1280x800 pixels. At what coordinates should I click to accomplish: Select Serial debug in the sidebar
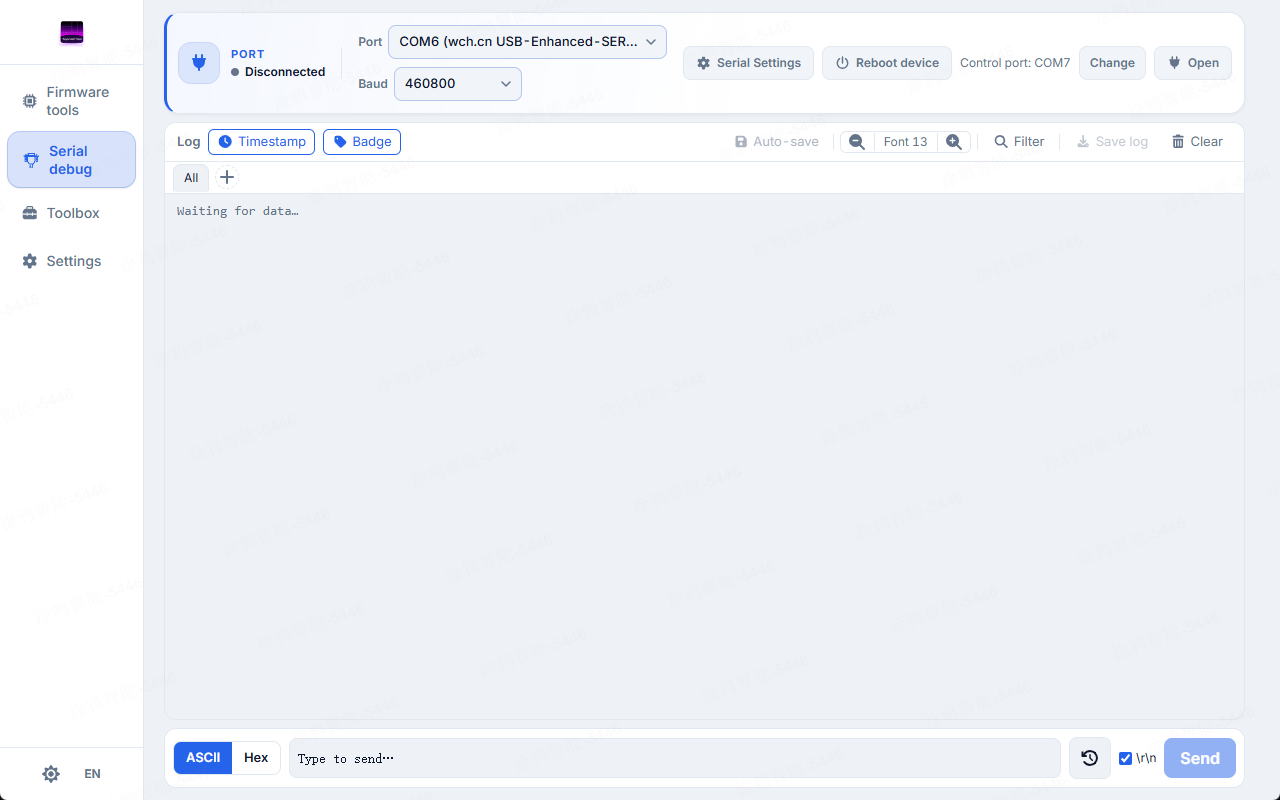71,160
